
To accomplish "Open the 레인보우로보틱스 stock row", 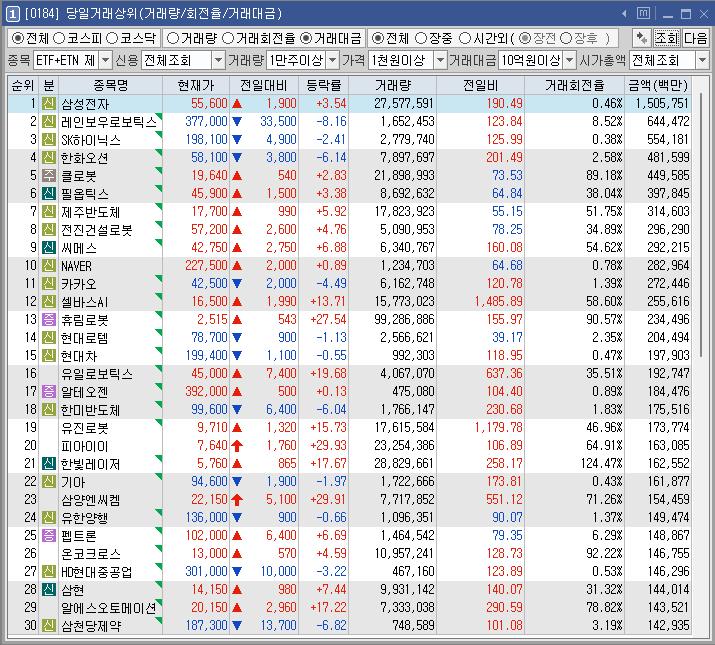I will [x=349, y=121].
